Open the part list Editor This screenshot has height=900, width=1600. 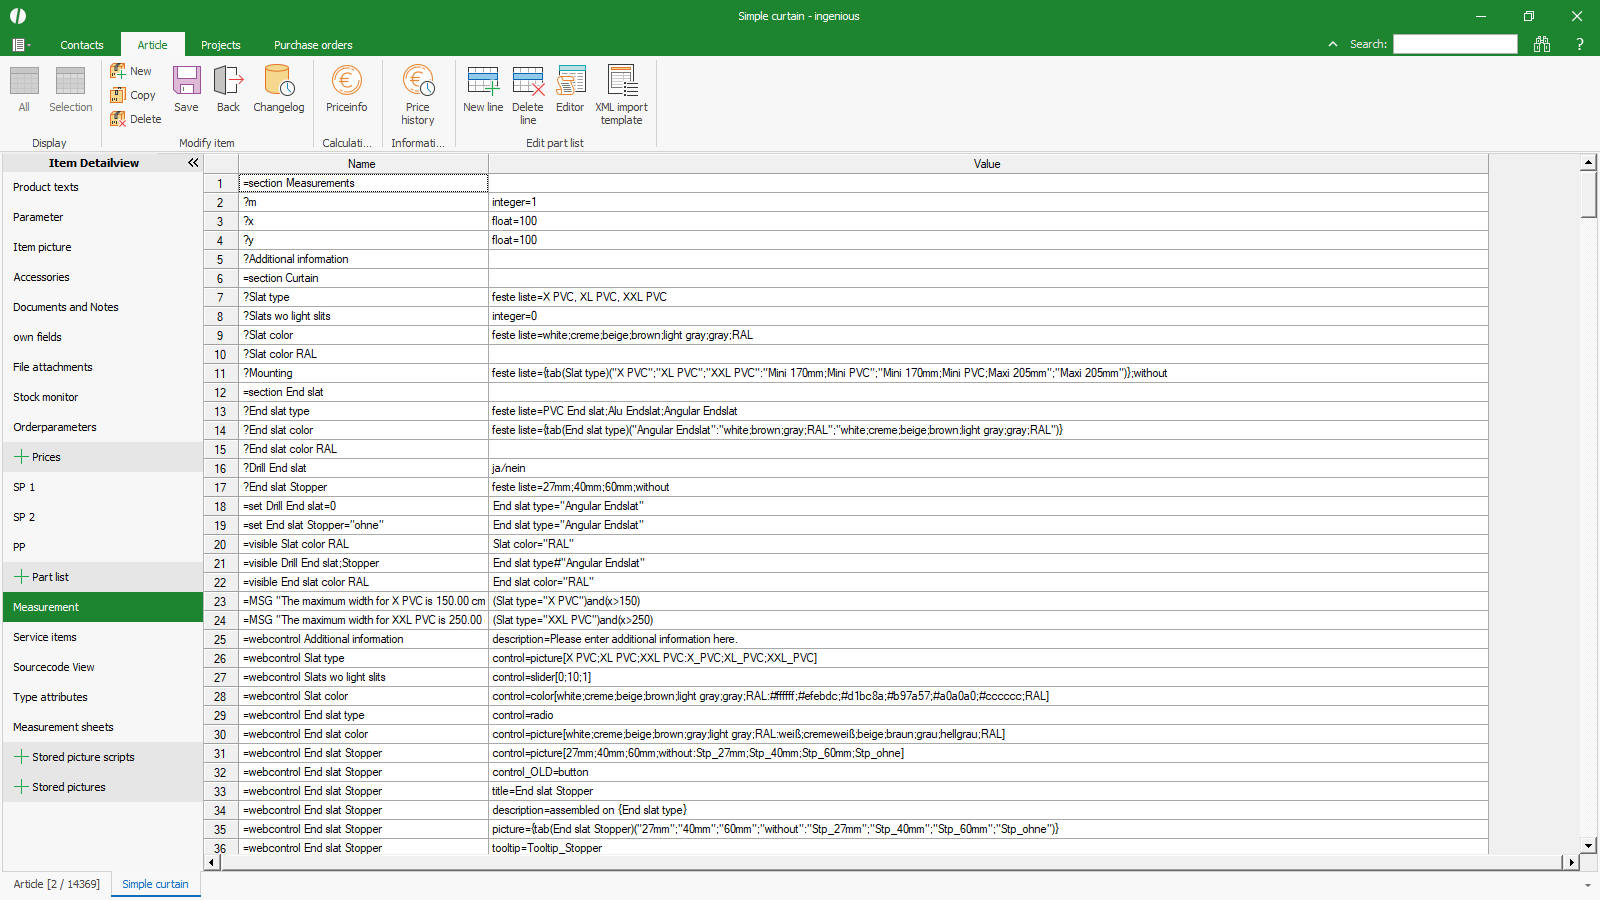(x=570, y=89)
